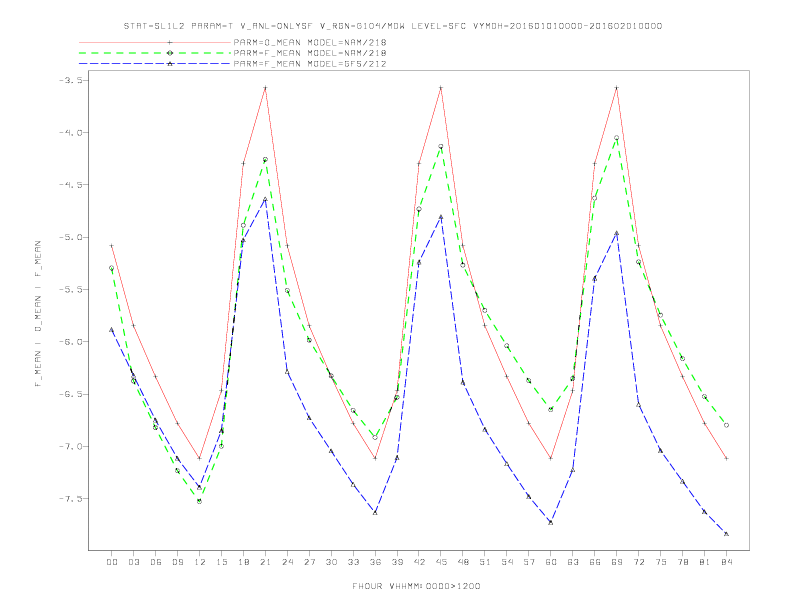
Task: Click x-axis tick label 63
Action: coord(573,562)
